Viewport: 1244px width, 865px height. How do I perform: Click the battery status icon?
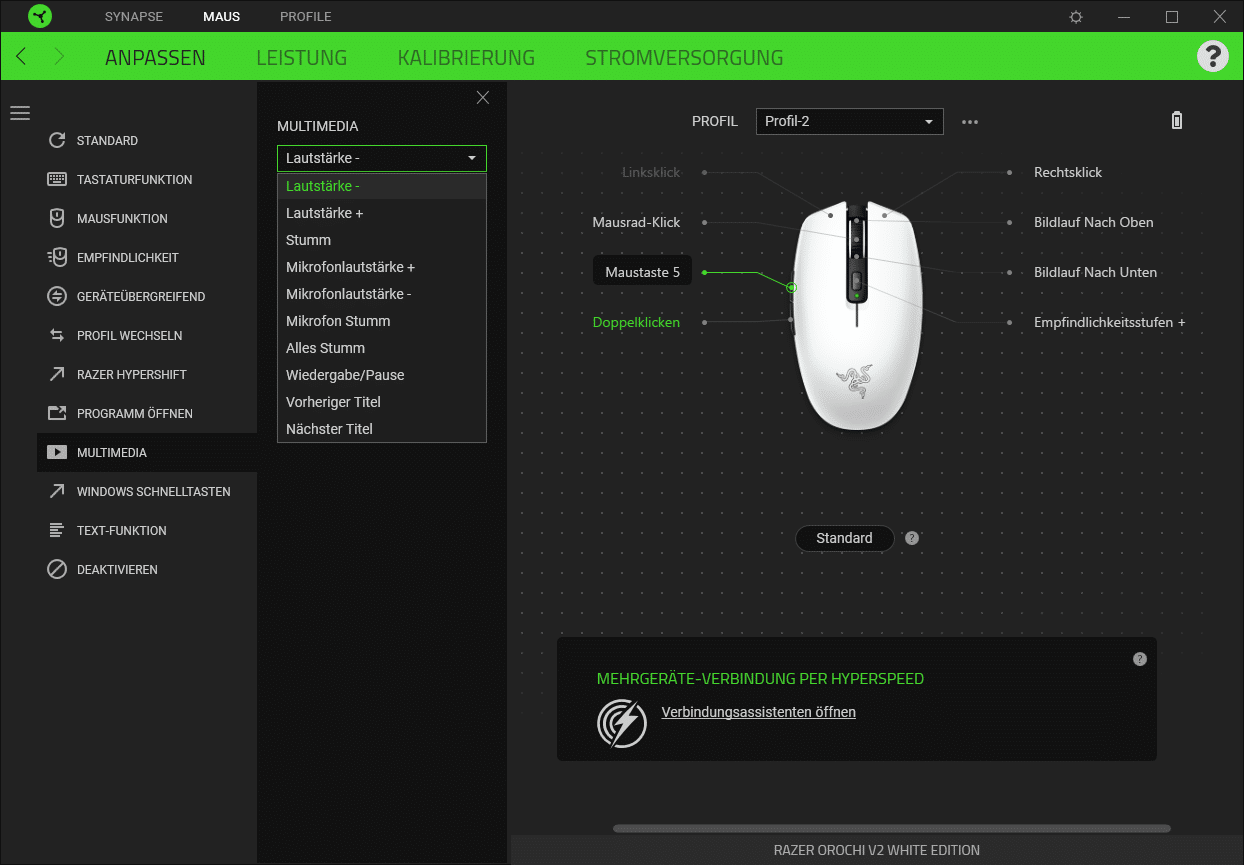(1177, 121)
